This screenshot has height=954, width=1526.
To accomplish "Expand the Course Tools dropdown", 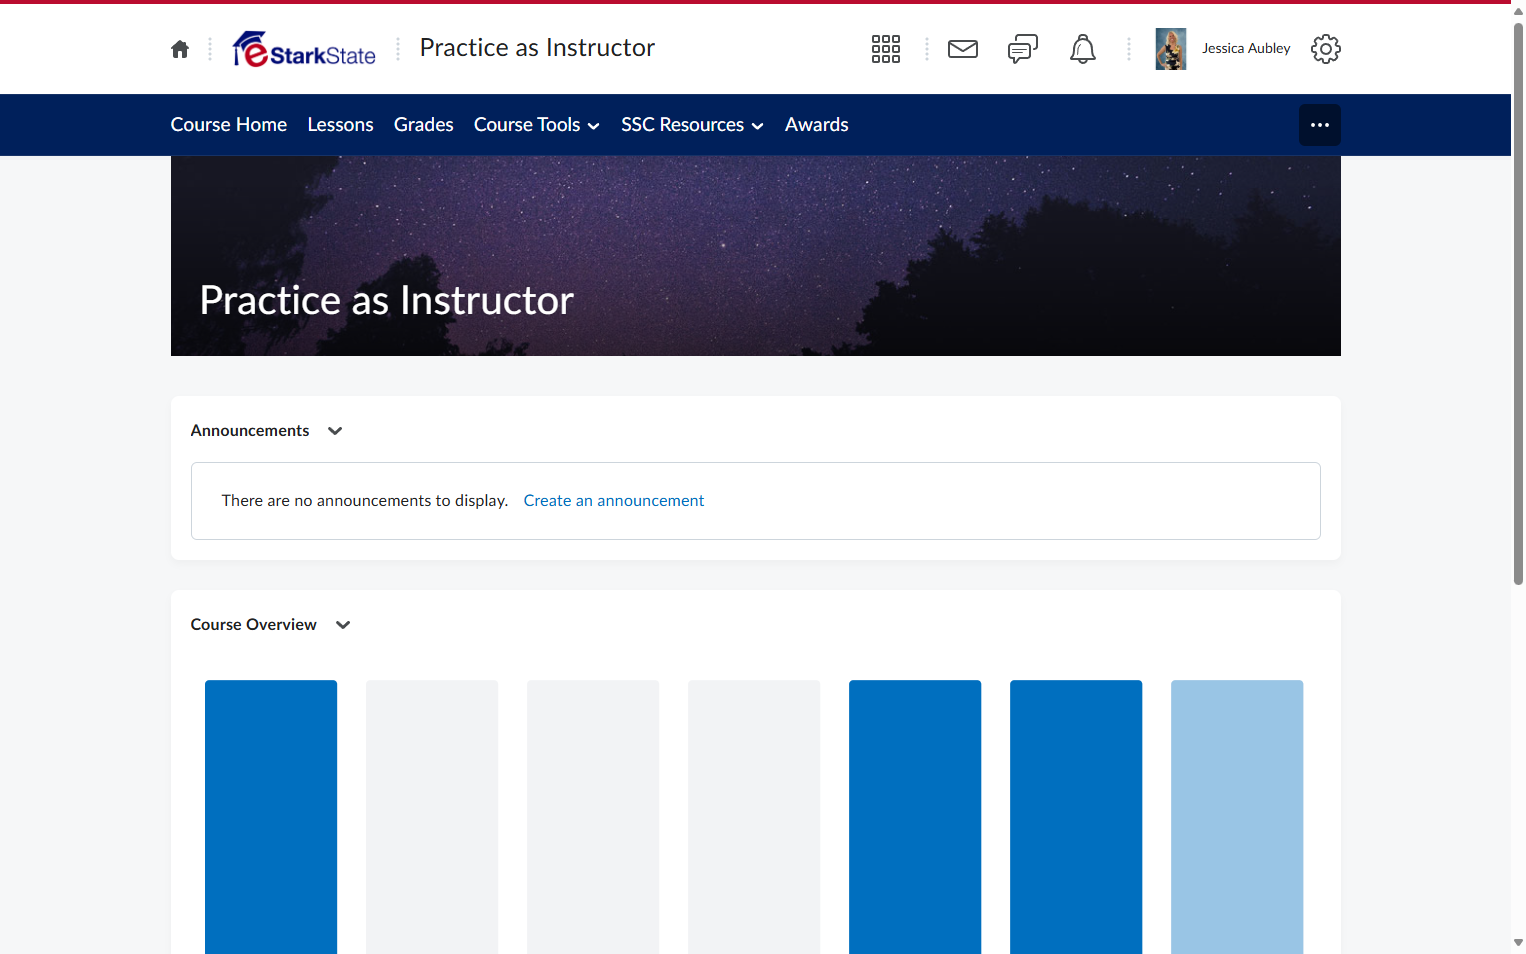I will coord(537,125).
